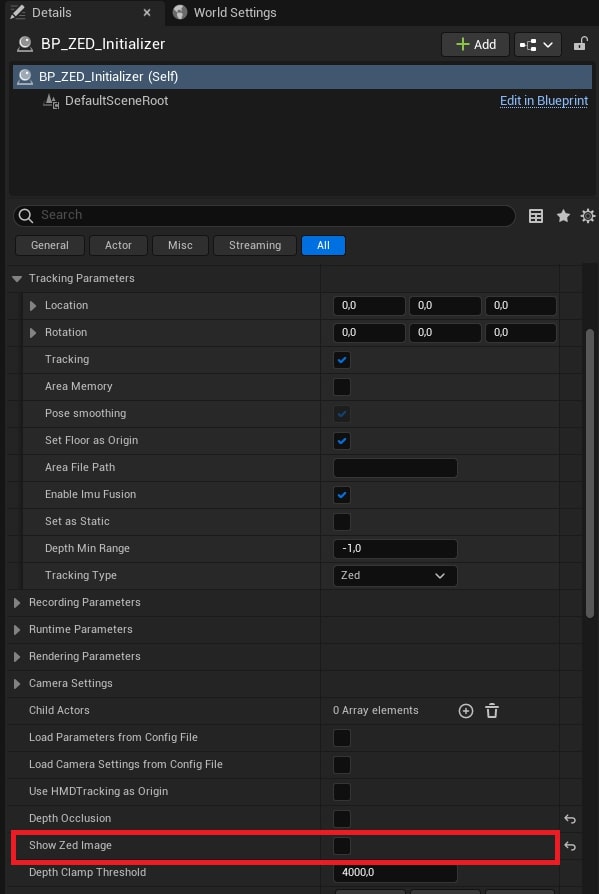Screen dimensions: 599x894
Task: Show favorites via the star icon
Action: click(563, 216)
